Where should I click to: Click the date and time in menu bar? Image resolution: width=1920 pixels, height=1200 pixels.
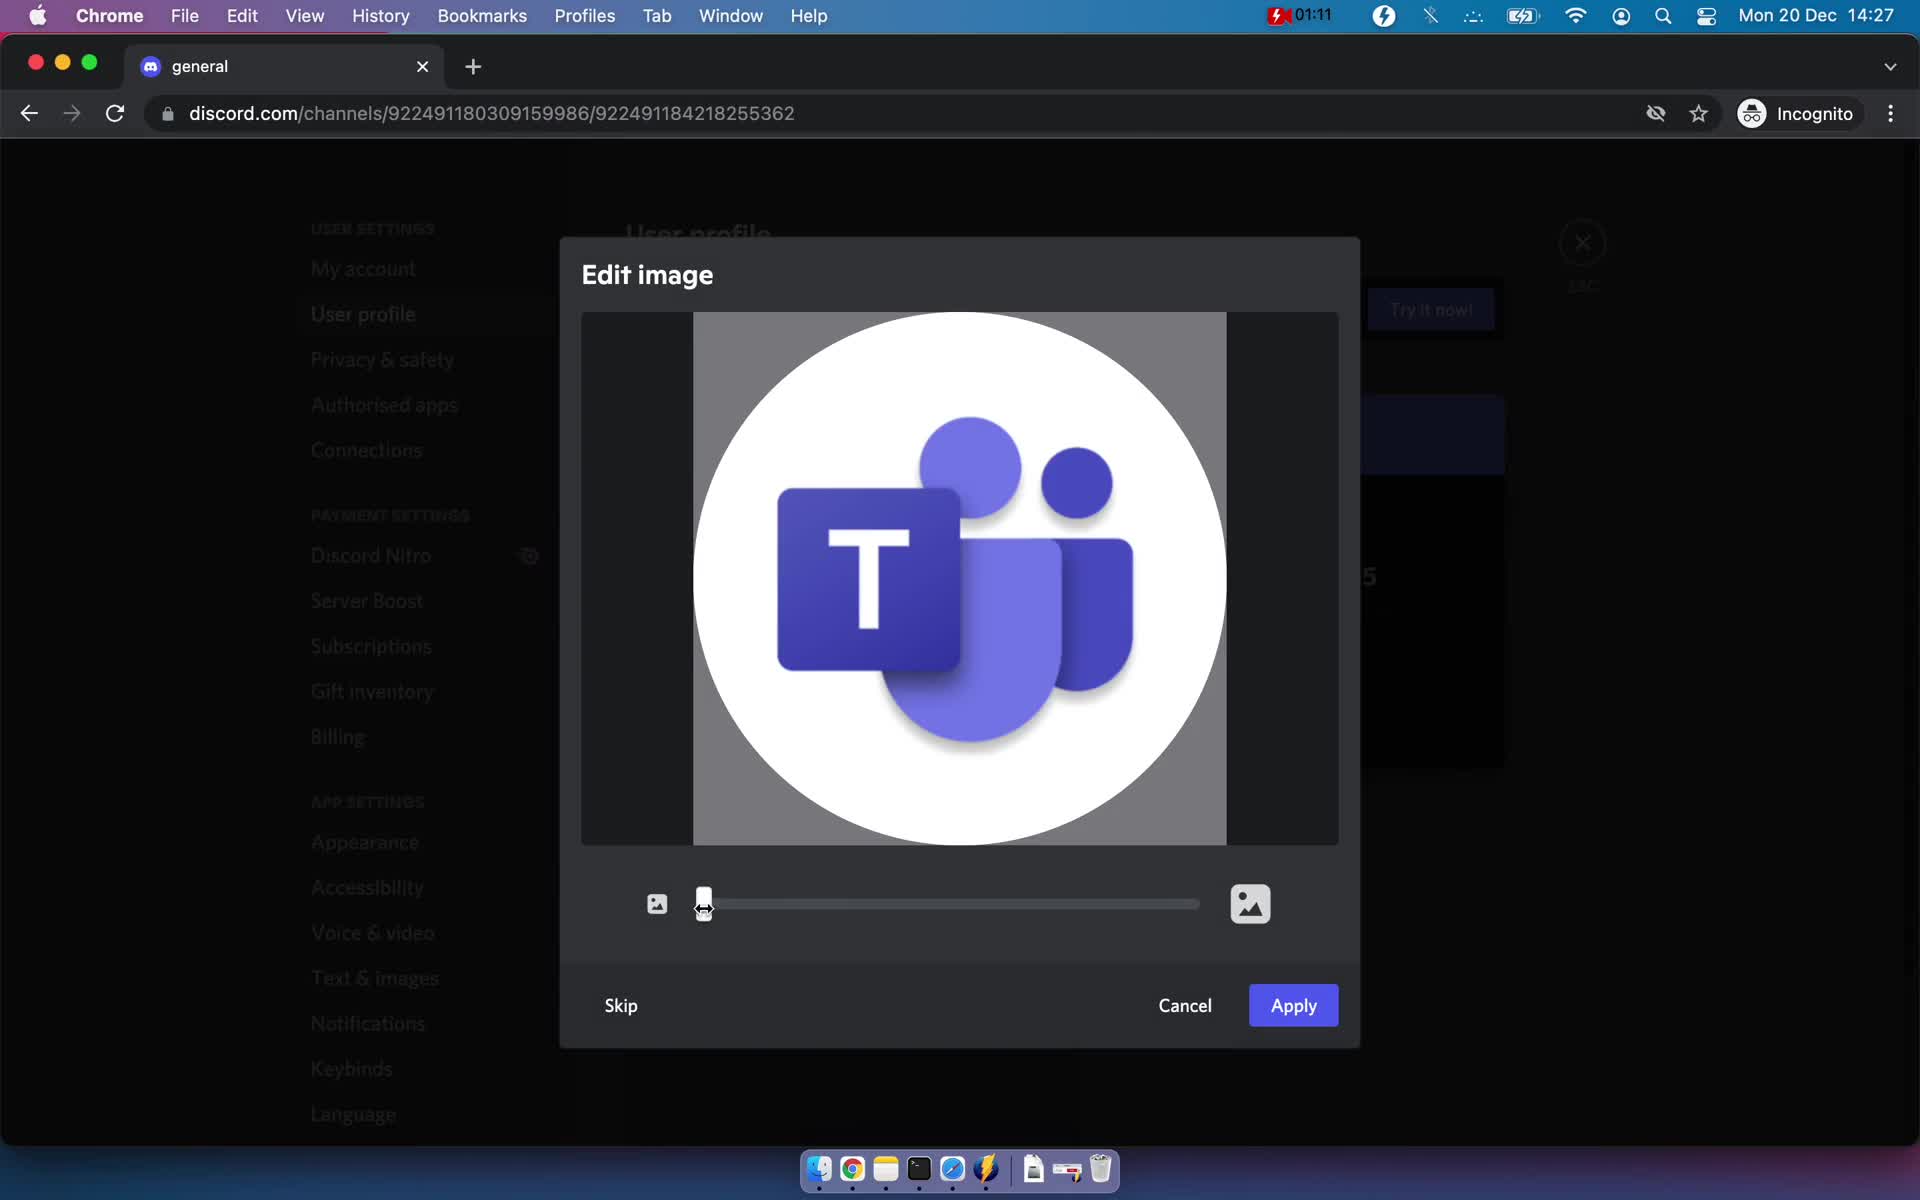tap(1816, 15)
